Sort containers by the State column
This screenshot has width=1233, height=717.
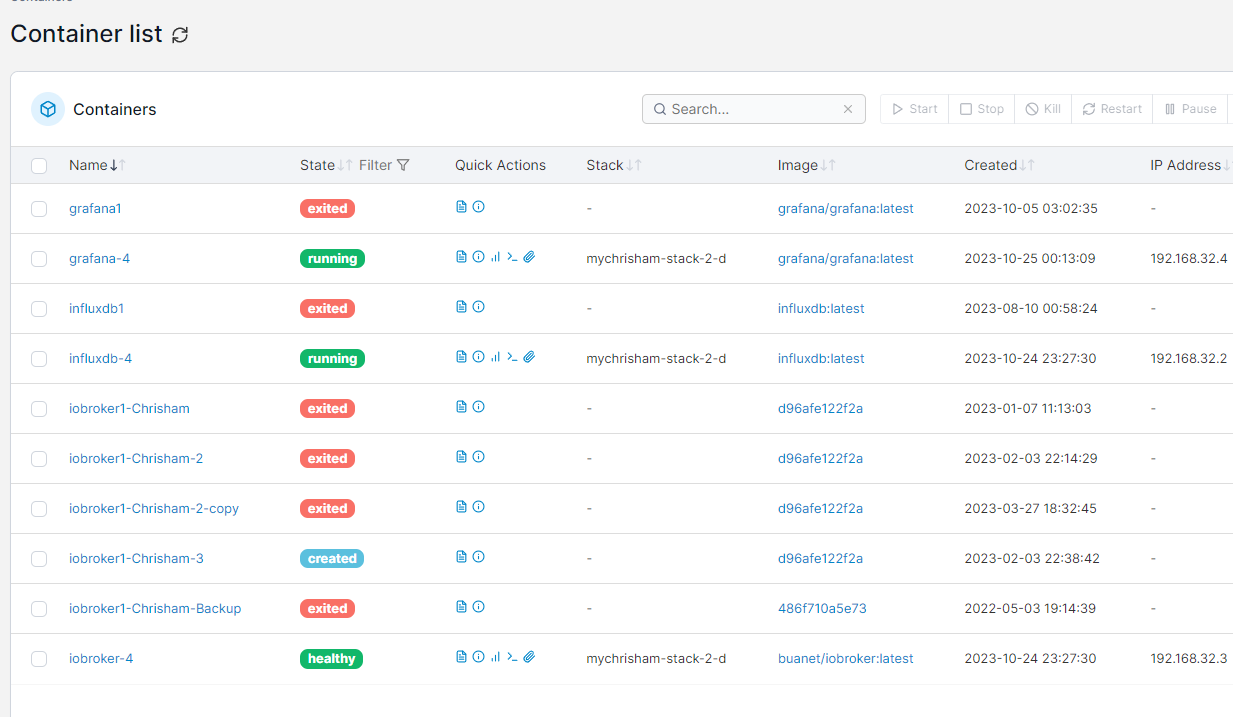tap(326, 165)
